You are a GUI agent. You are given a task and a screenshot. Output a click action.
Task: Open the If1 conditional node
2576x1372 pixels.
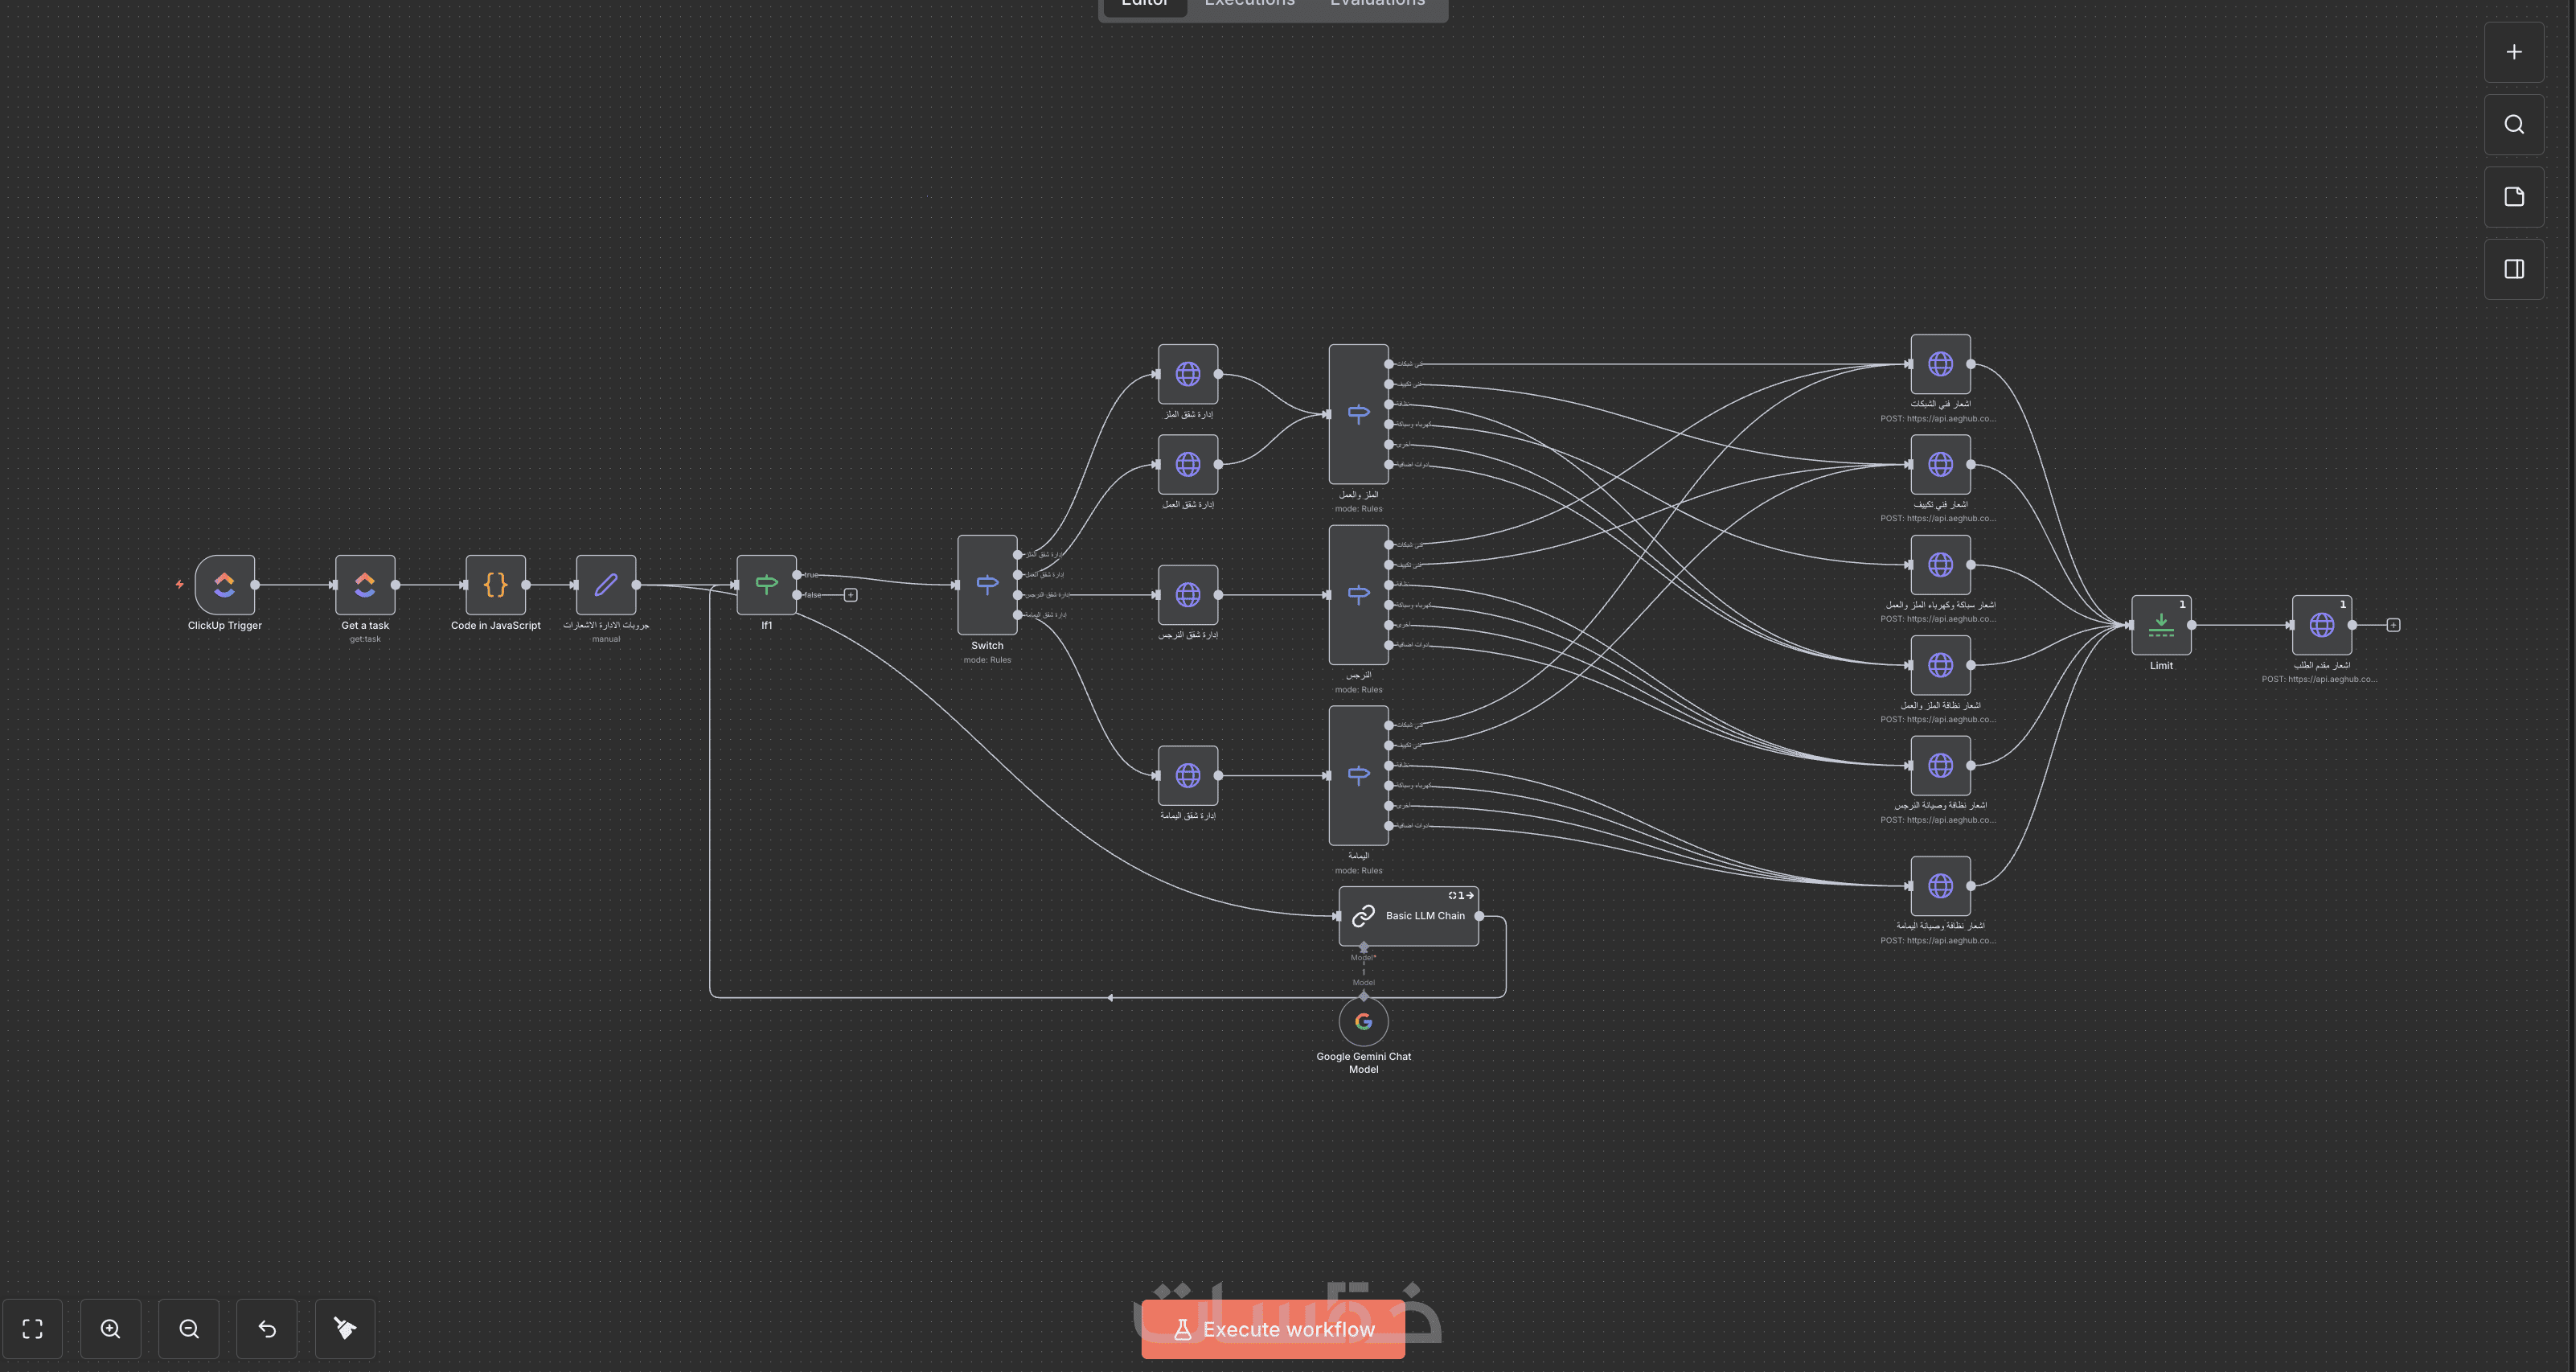pyautogui.click(x=766, y=584)
